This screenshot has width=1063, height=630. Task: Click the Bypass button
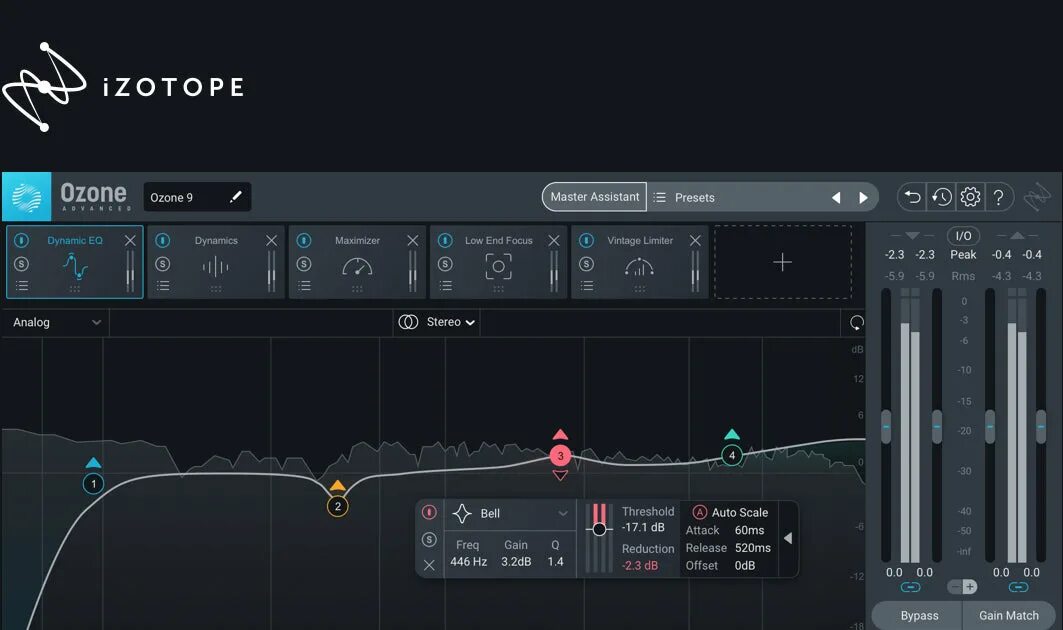919,616
